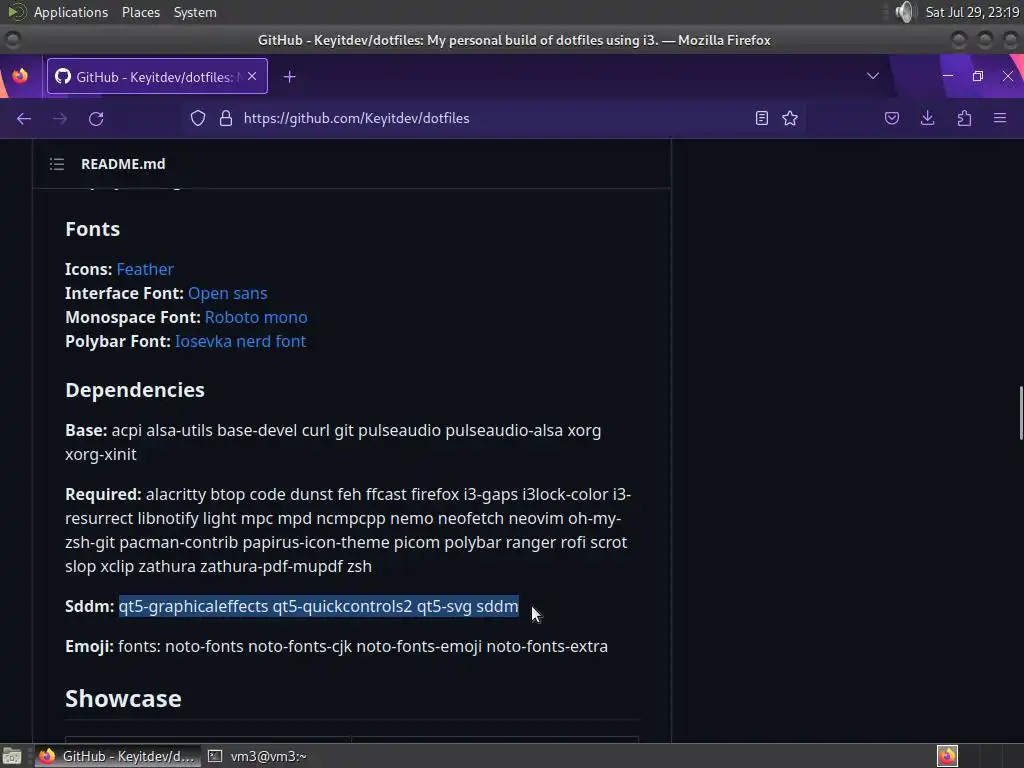Screen dimensions: 1024x768
Task: Click 'noto-fonts-emoji' in the Emoji line
Action: [x=419, y=647]
